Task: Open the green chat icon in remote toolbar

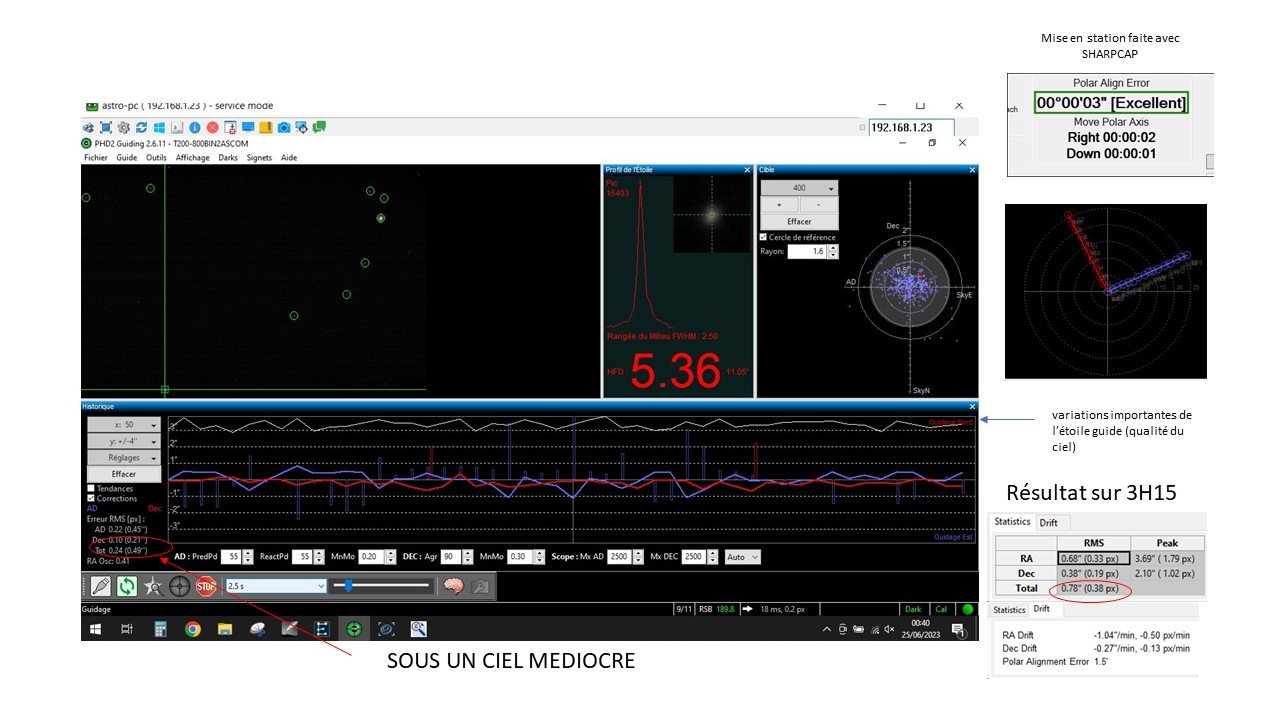Action: [x=320, y=127]
